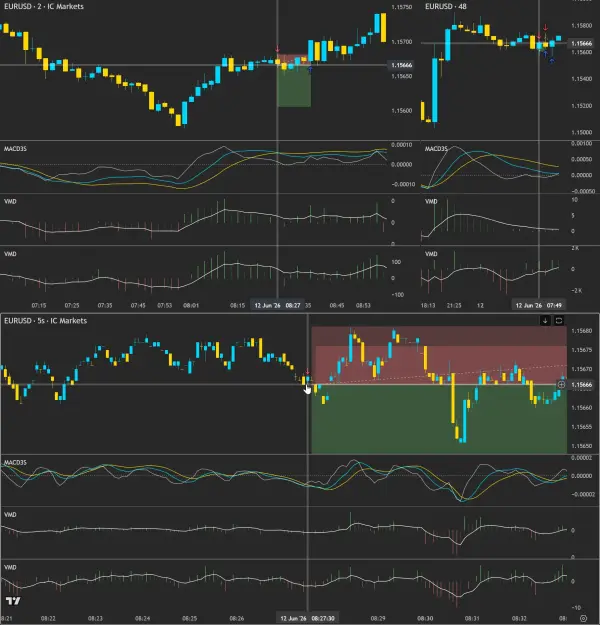Viewport: 600px width, 625px height.
Task: Select the first VMD indicator label in the 48 chart
Action: pos(431,201)
